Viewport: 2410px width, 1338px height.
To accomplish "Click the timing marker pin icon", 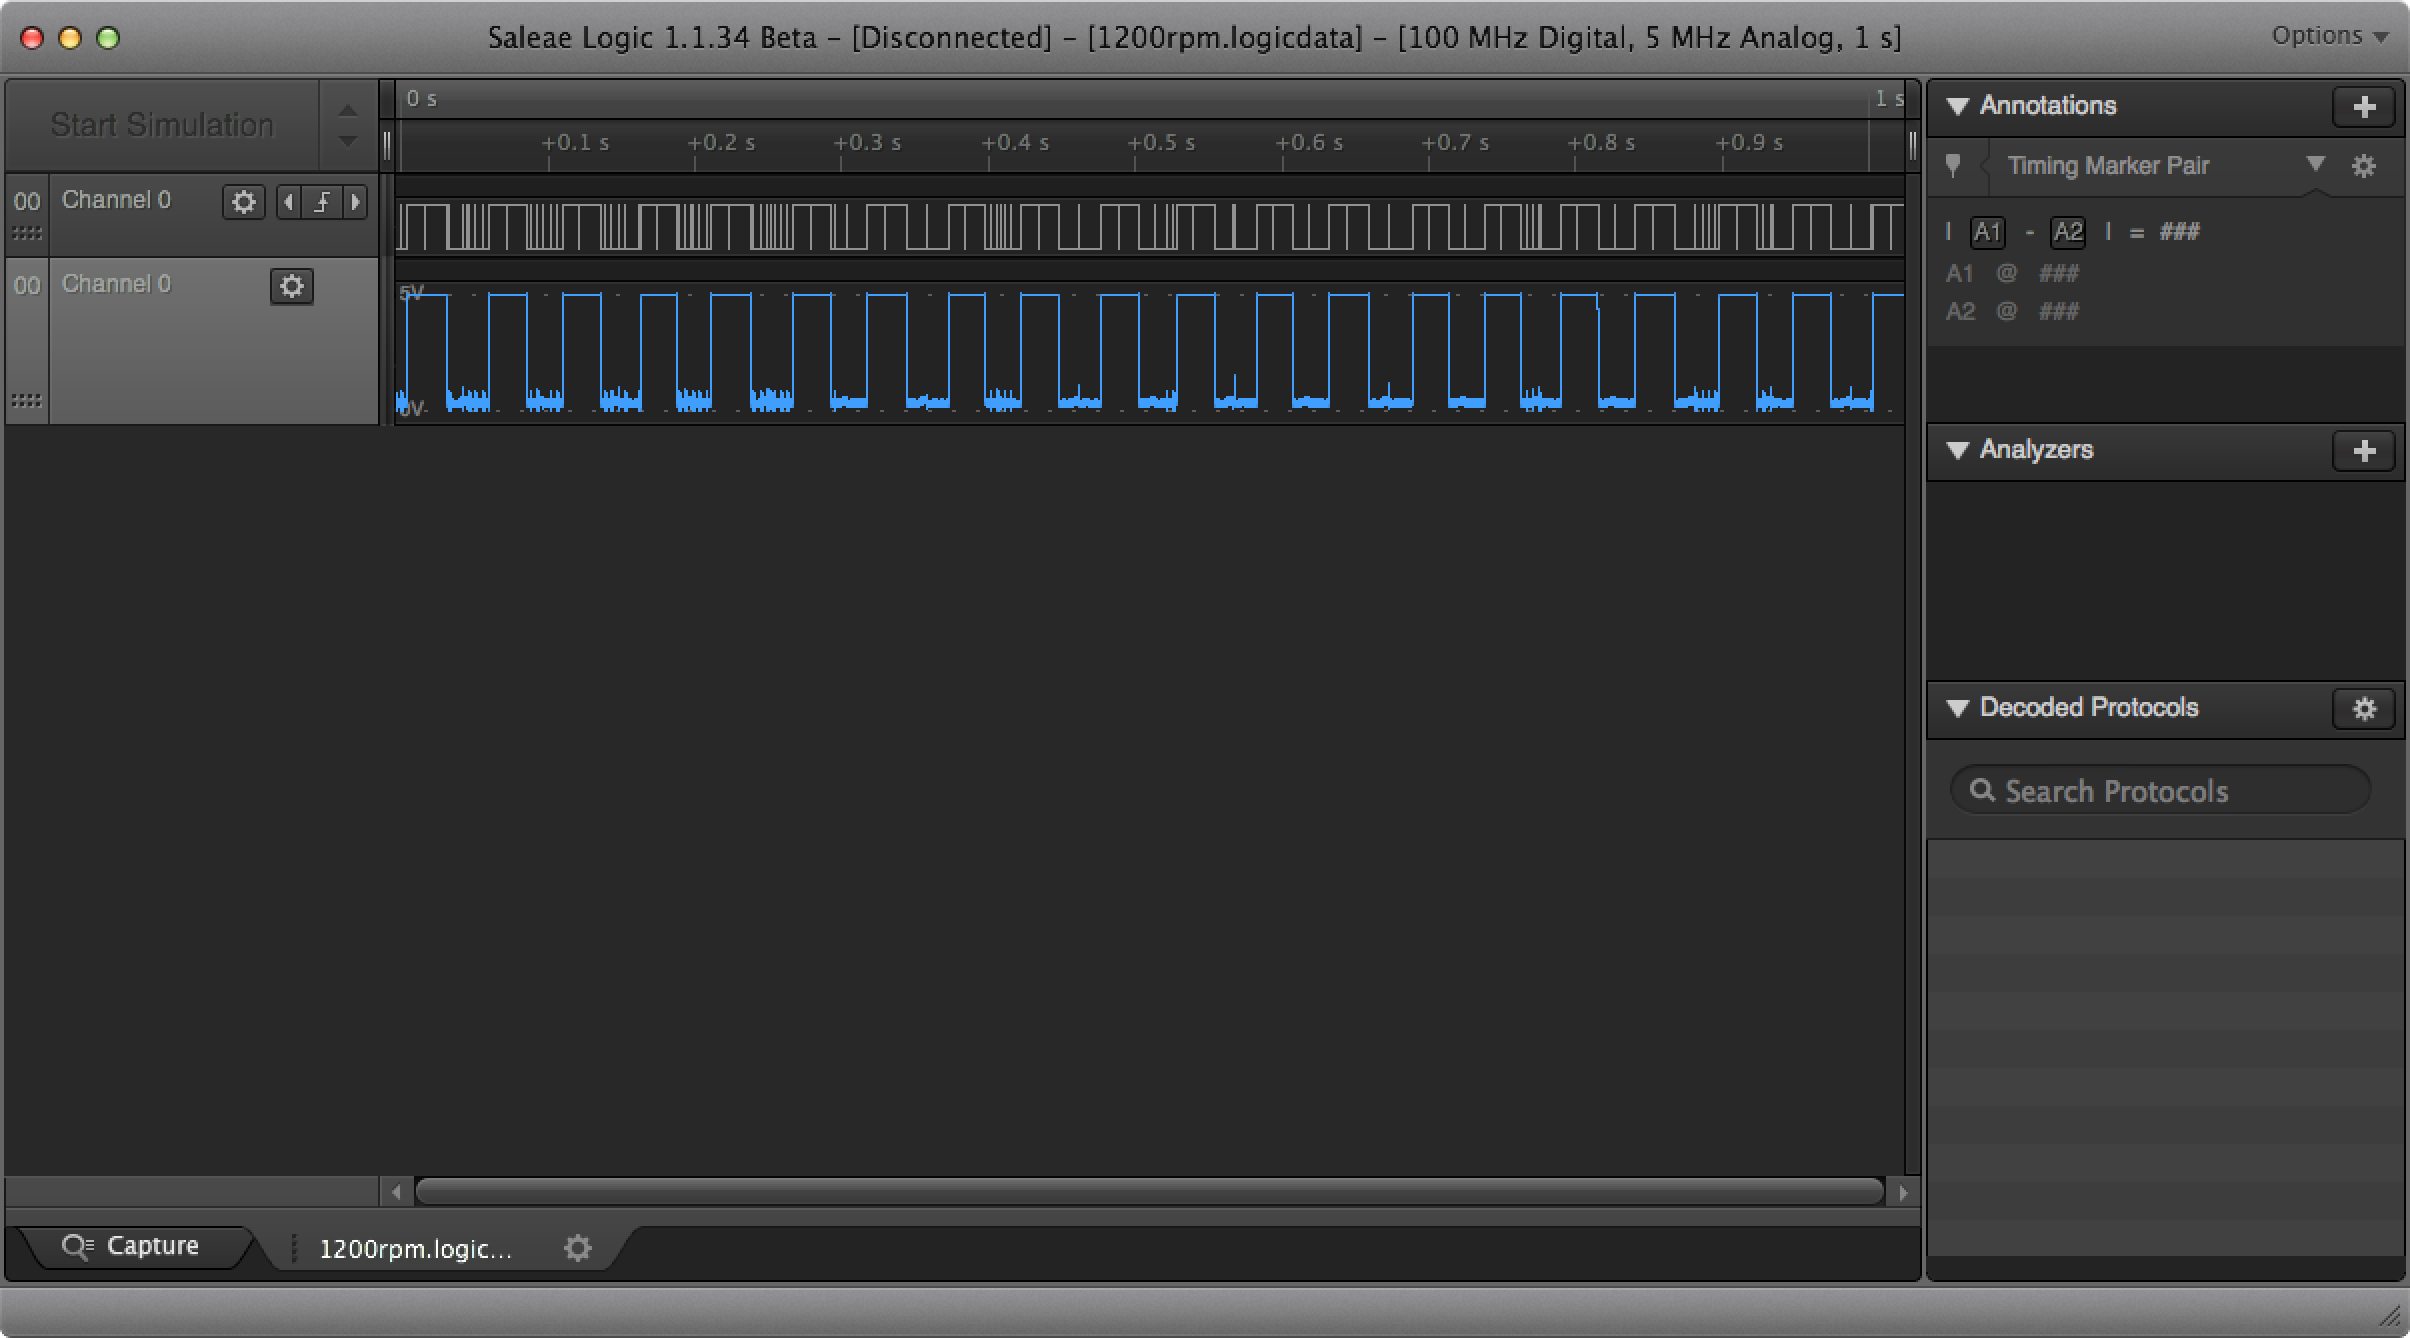I will tap(1953, 166).
